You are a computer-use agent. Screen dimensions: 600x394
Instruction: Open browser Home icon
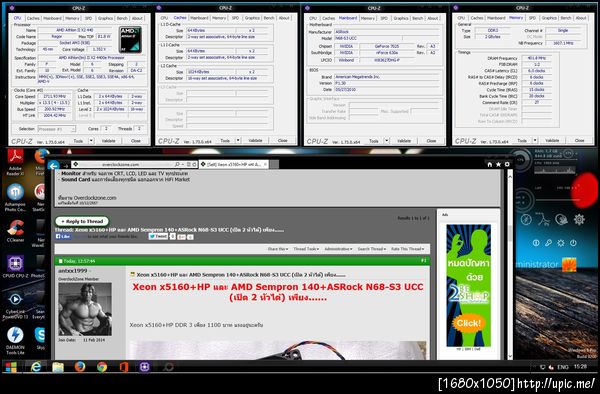click(x=489, y=164)
